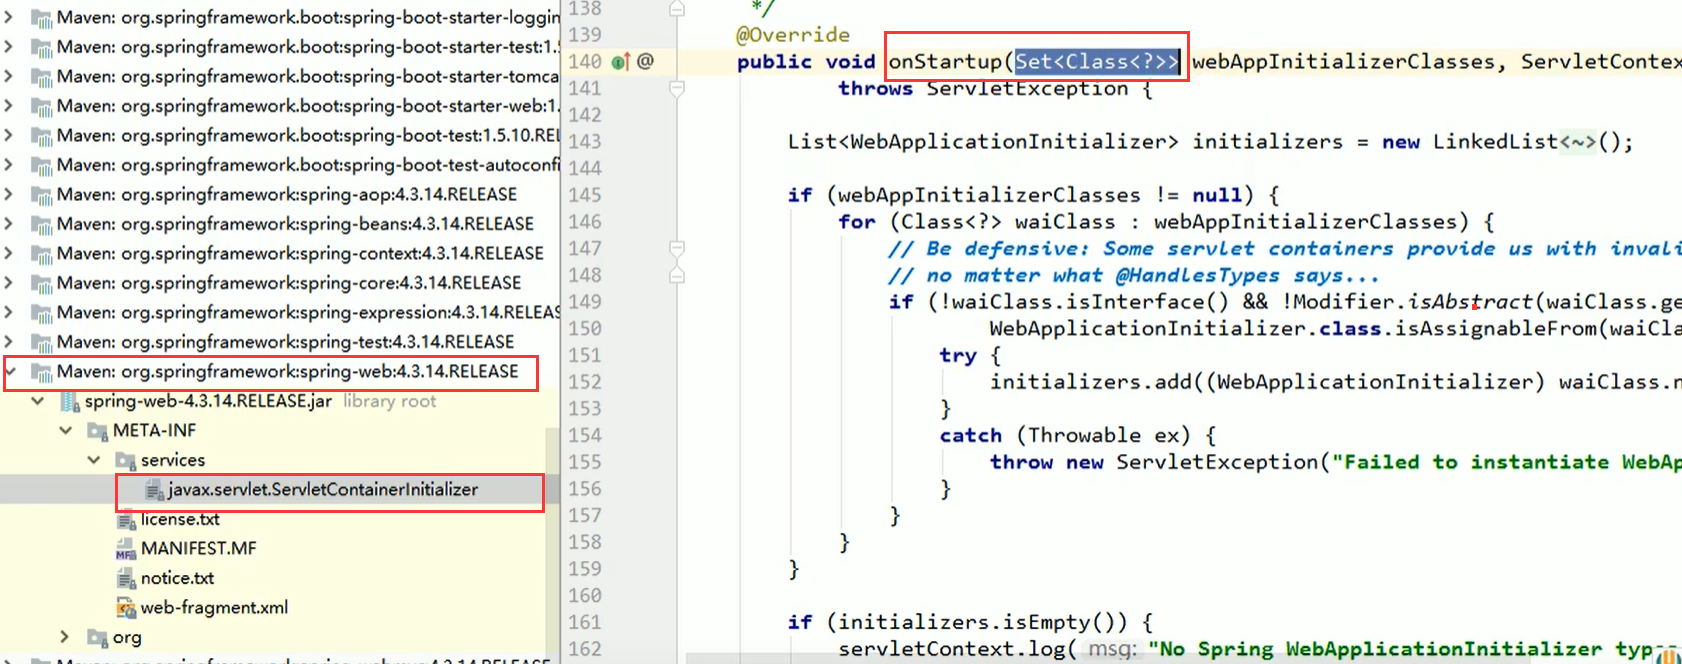
Task: Click the ServletException in throws clause
Action: click(x=1027, y=89)
